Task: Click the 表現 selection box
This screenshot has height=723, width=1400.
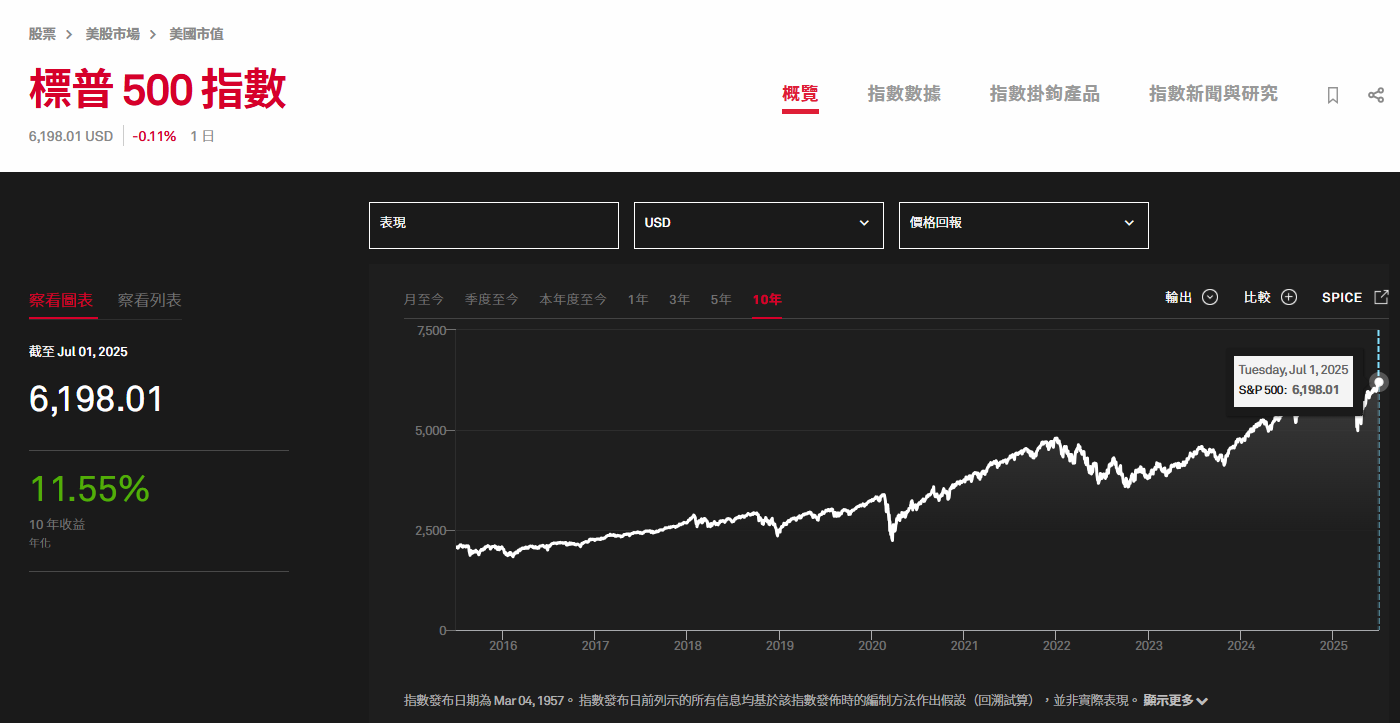Action: pos(494,225)
